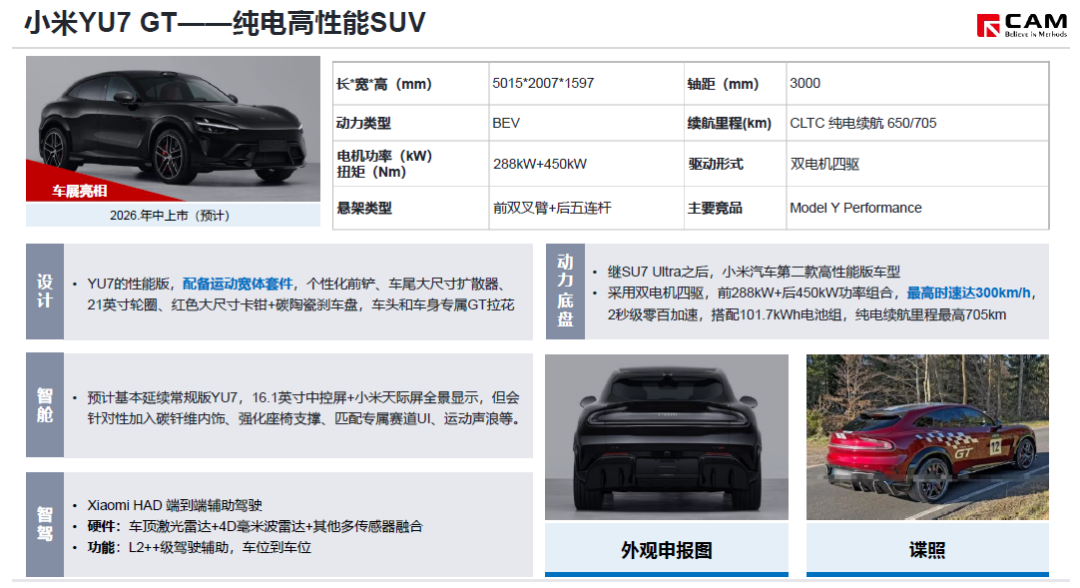Click the blue text 配备运动宽体套件

[x=238, y=284]
